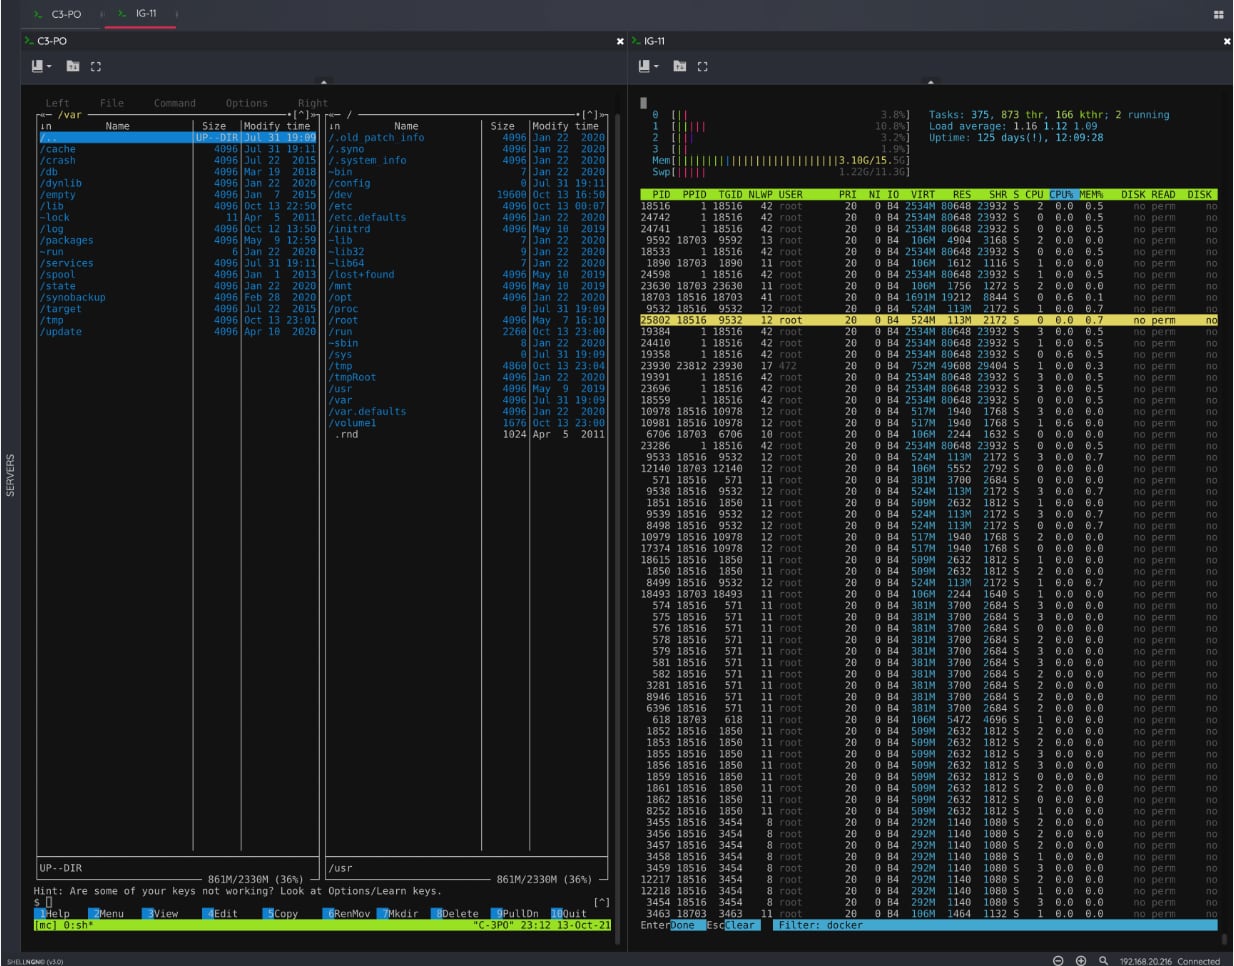Click the magnifier search icon in status bar
The width and height of the screenshot is (1234, 966).
[x=1103, y=960]
